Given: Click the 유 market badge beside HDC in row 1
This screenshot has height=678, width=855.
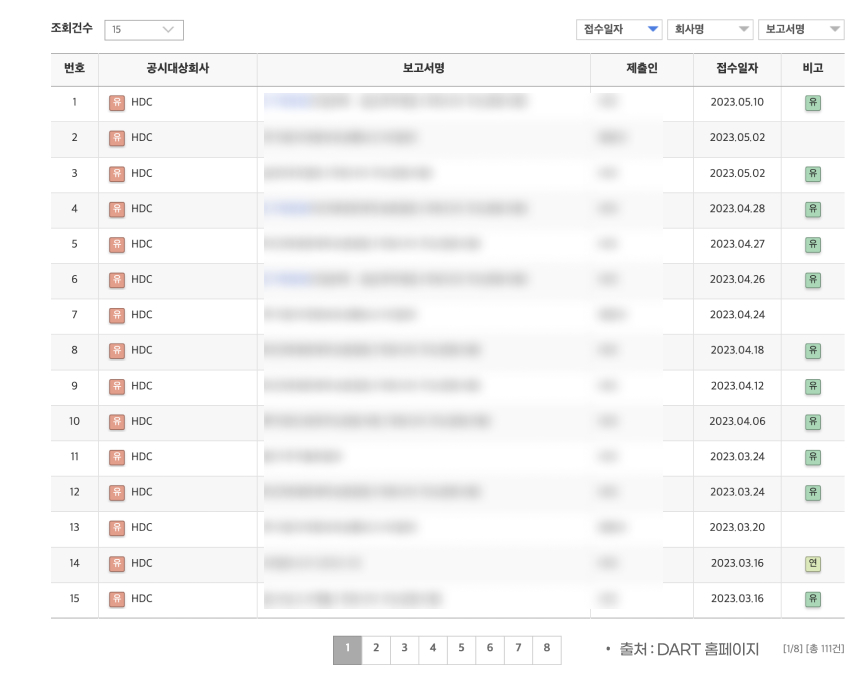Looking at the screenshot, I should pyautogui.click(x=117, y=102).
